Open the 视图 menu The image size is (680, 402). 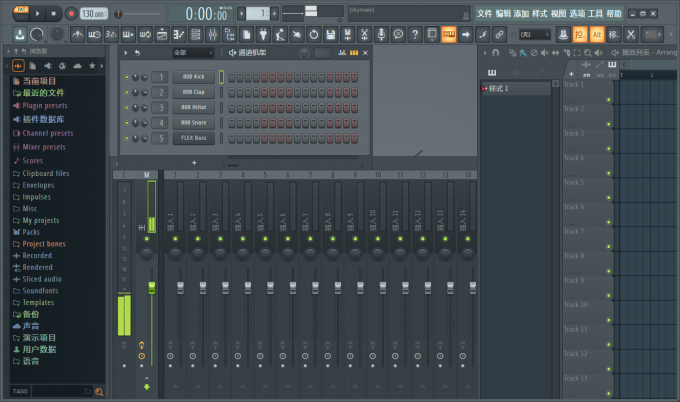[559, 13]
